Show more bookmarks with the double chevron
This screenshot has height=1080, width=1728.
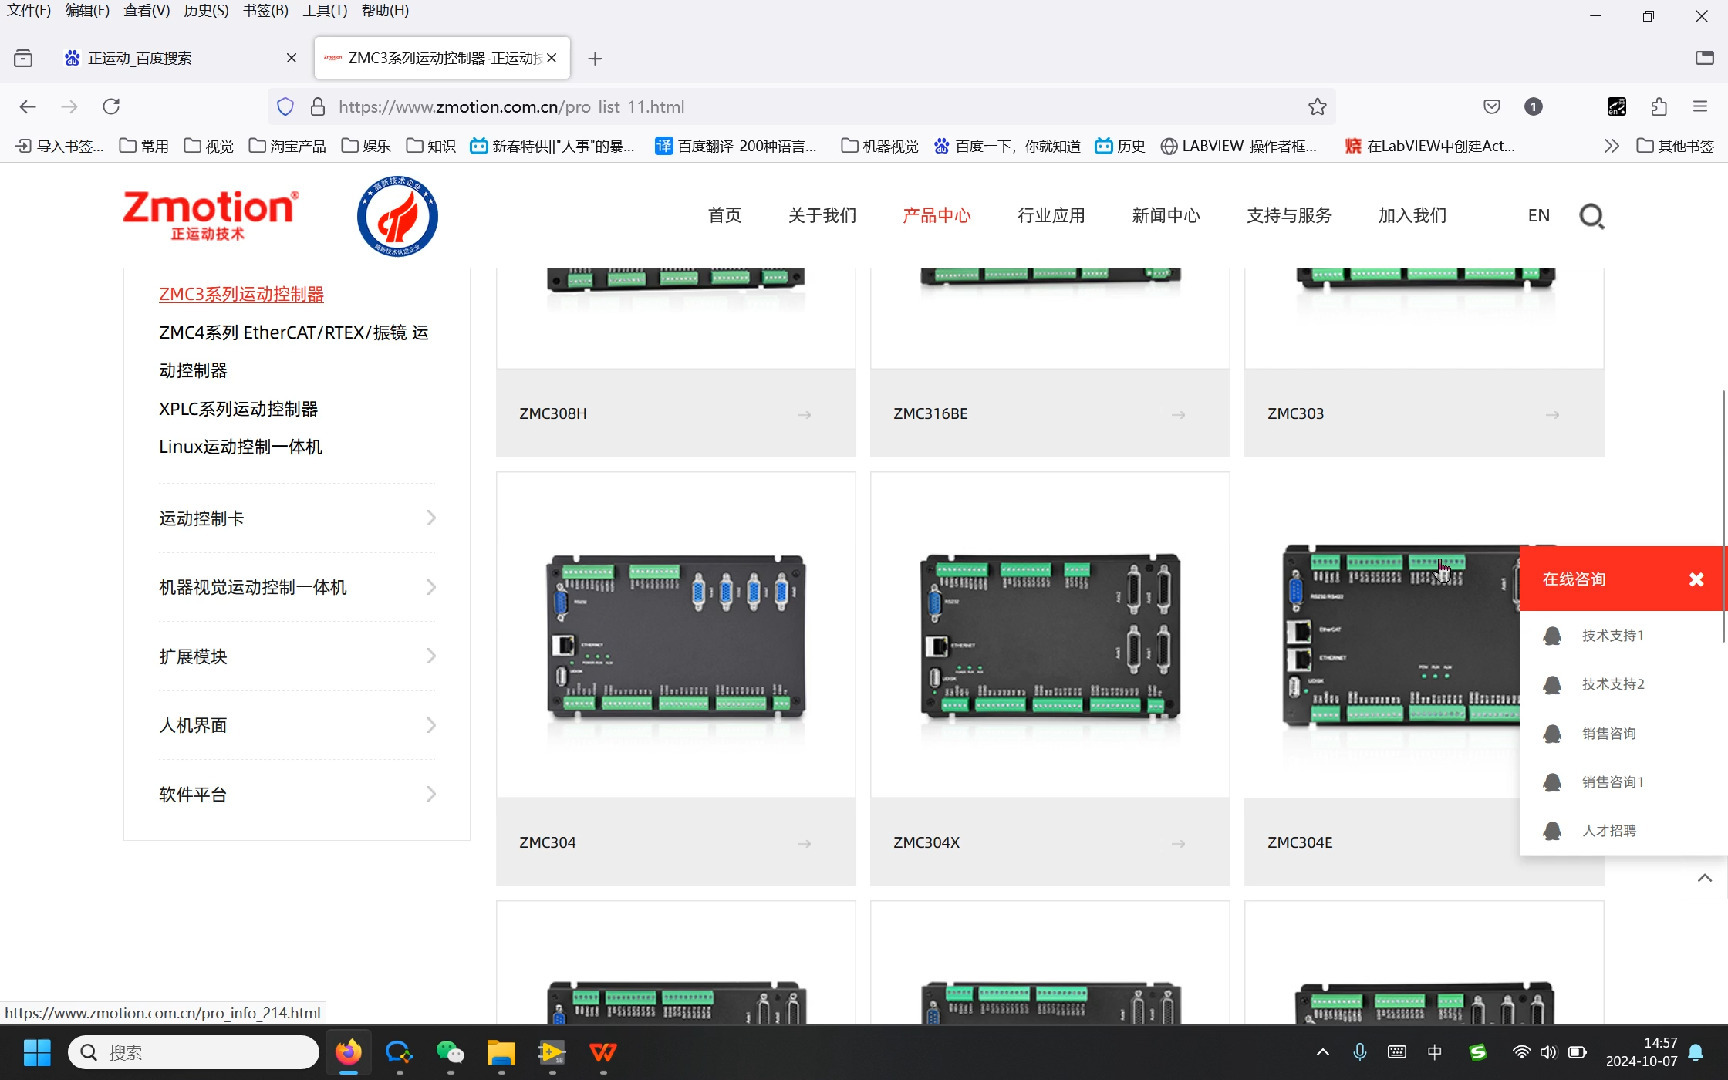[x=1611, y=146]
